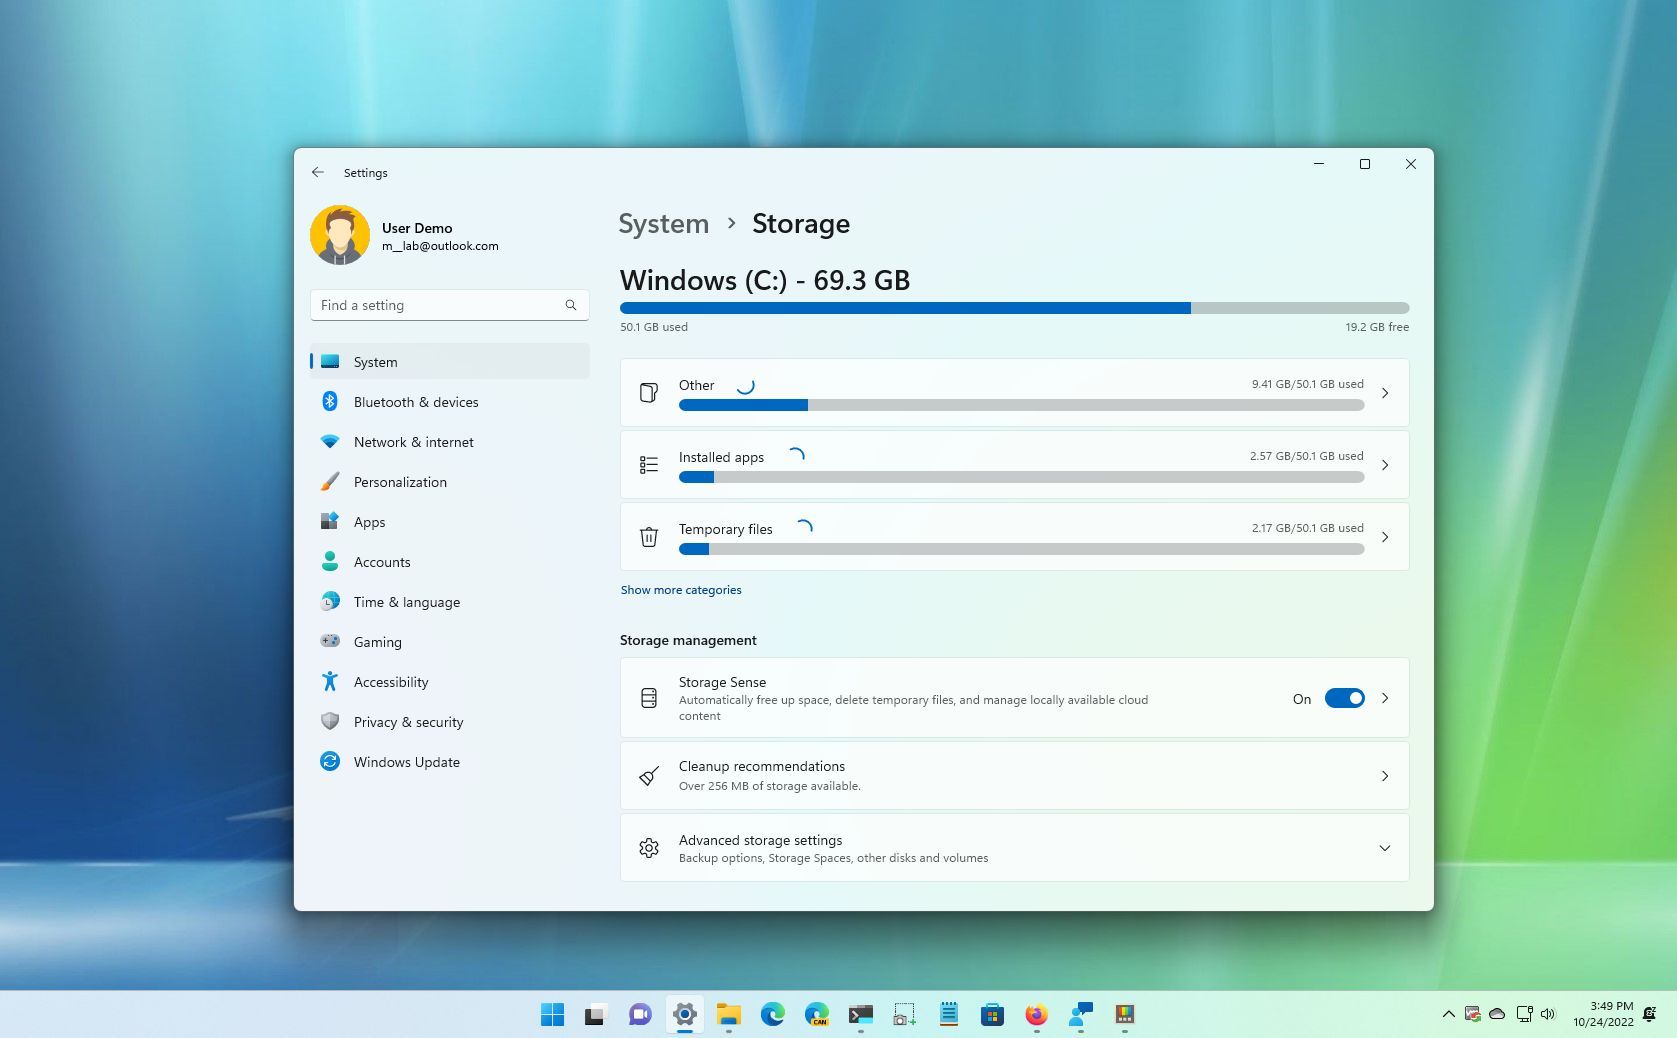1677x1038 pixels.
Task: Click the Installed apps list icon
Action: point(649,464)
